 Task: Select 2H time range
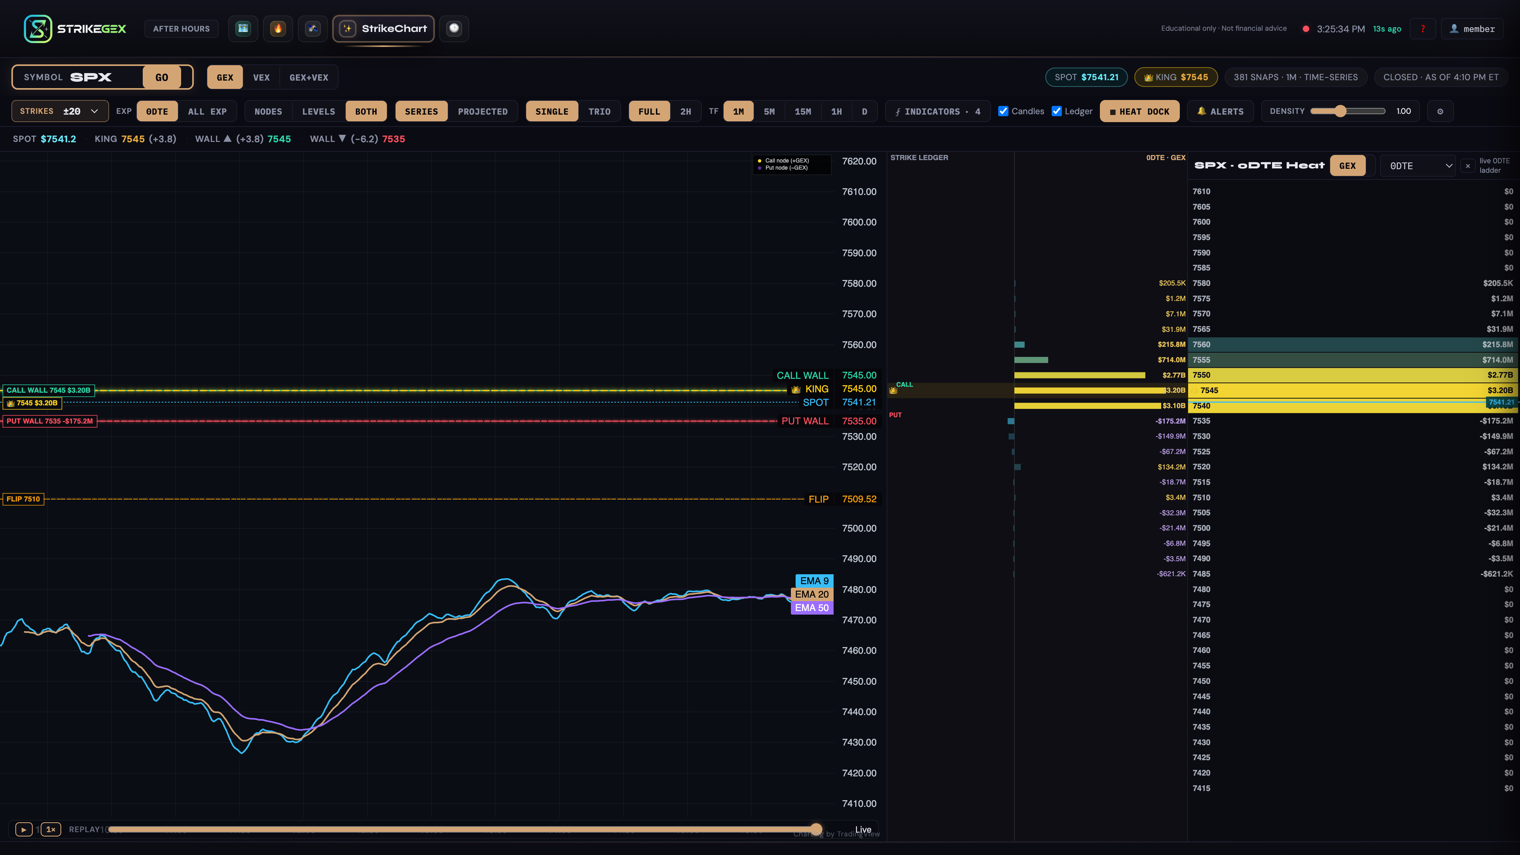[x=686, y=111]
